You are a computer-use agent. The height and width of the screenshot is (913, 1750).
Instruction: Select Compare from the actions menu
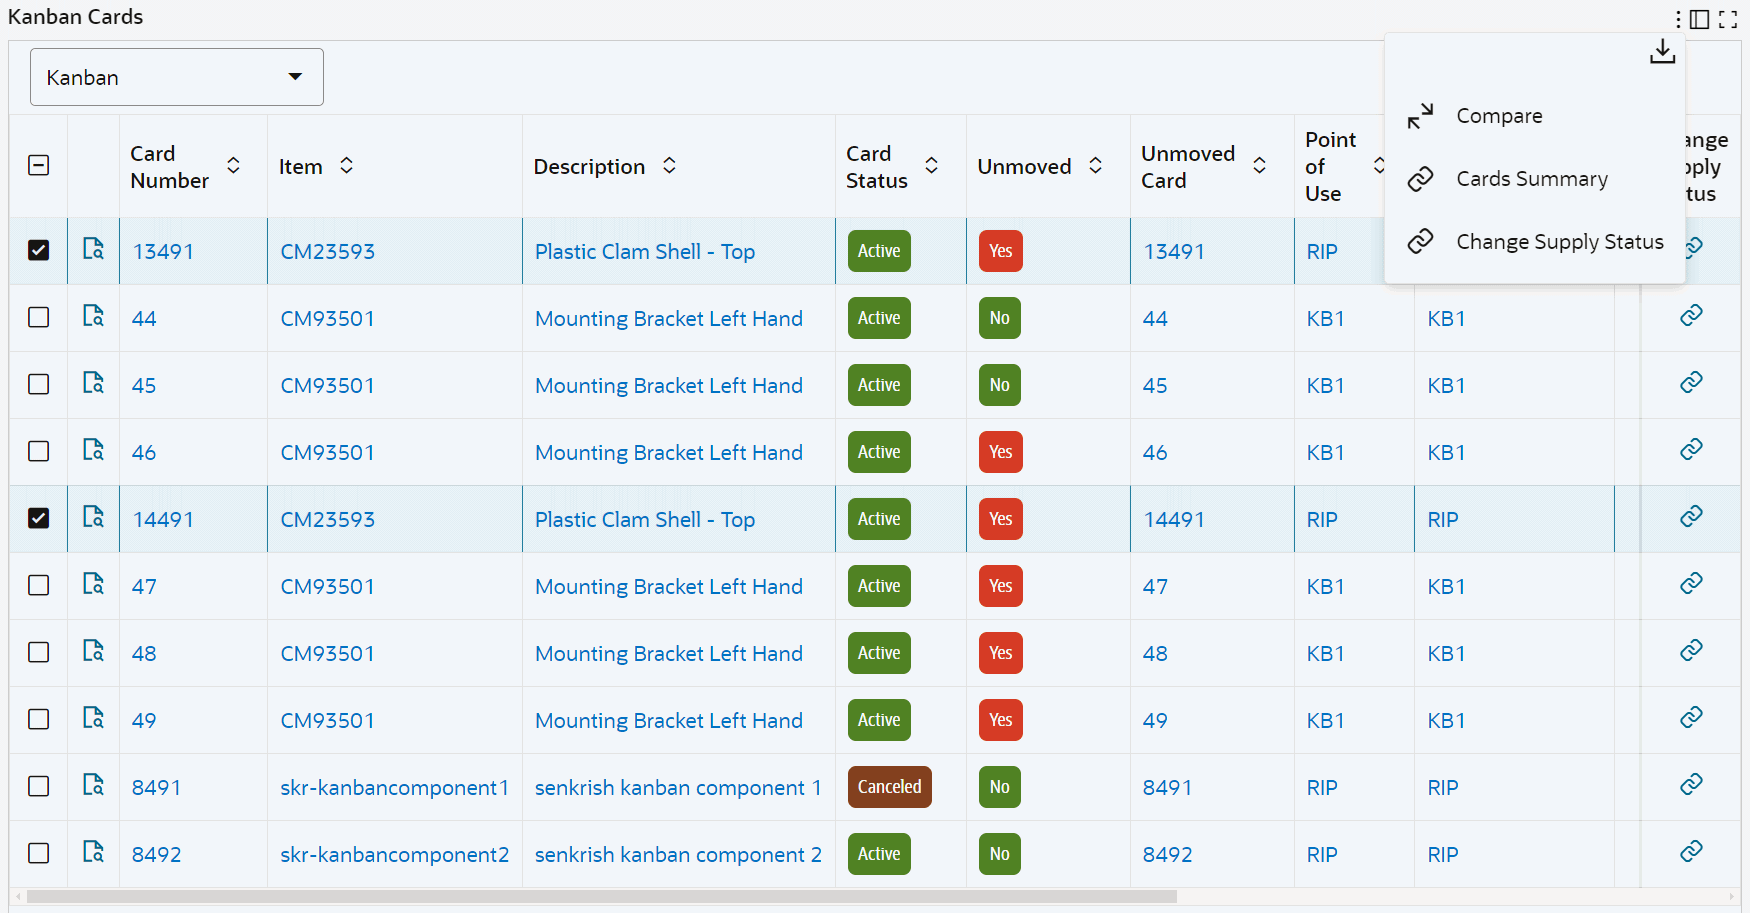click(x=1535, y=116)
